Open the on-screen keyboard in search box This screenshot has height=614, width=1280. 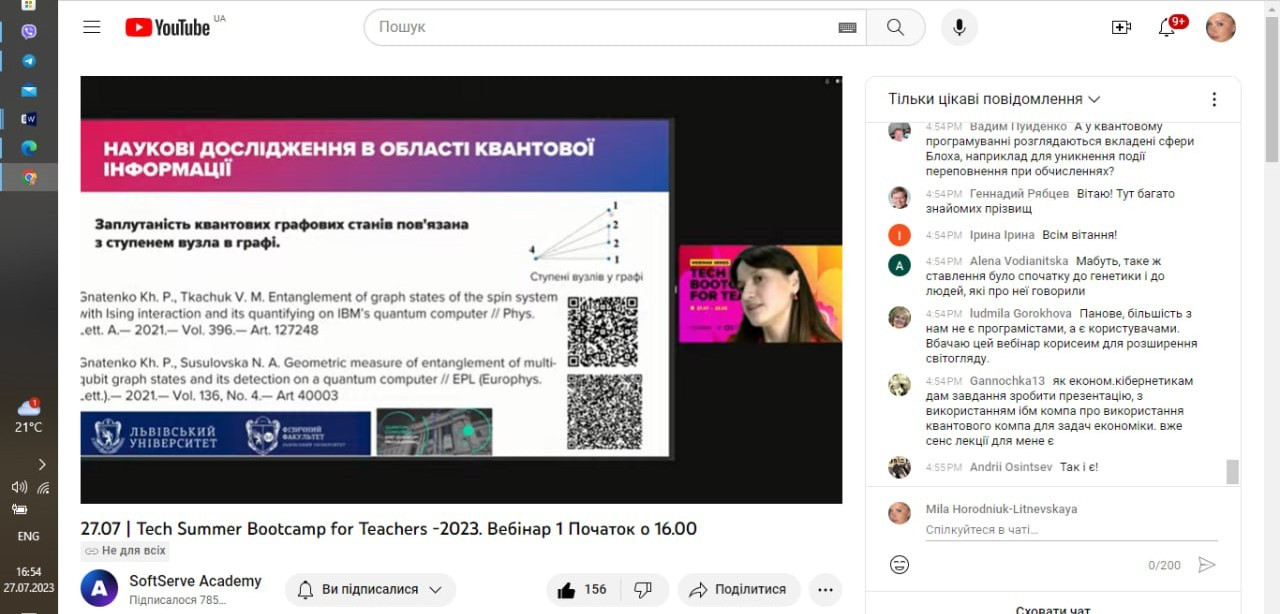(847, 28)
